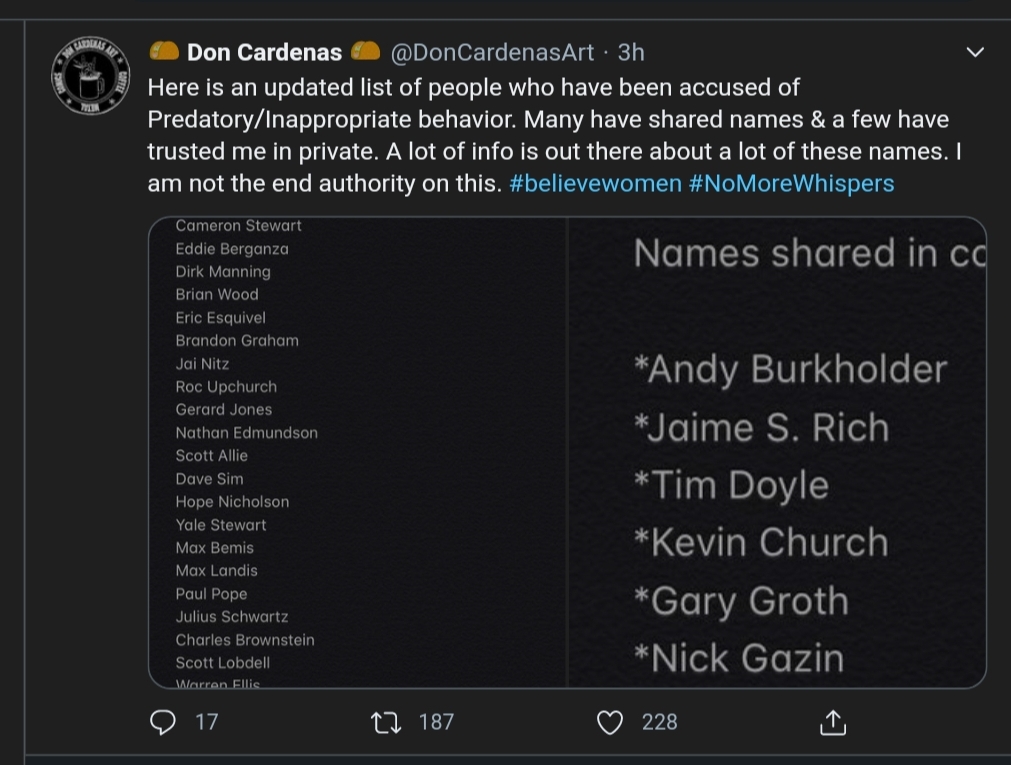Click the 187 retweets count
Image resolution: width=1011 pixels, height=765 pixels.
click(x=437, y=722)
